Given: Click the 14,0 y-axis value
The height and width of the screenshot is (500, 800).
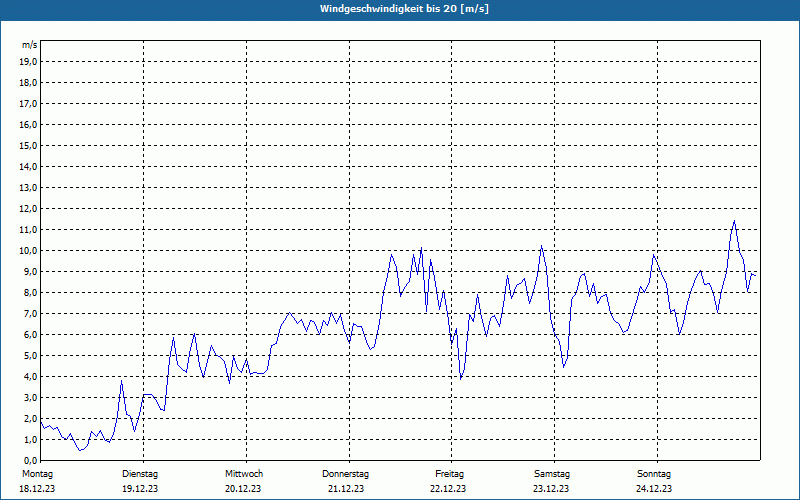Looking at the screenshot, I should click(x=28, y=166).
